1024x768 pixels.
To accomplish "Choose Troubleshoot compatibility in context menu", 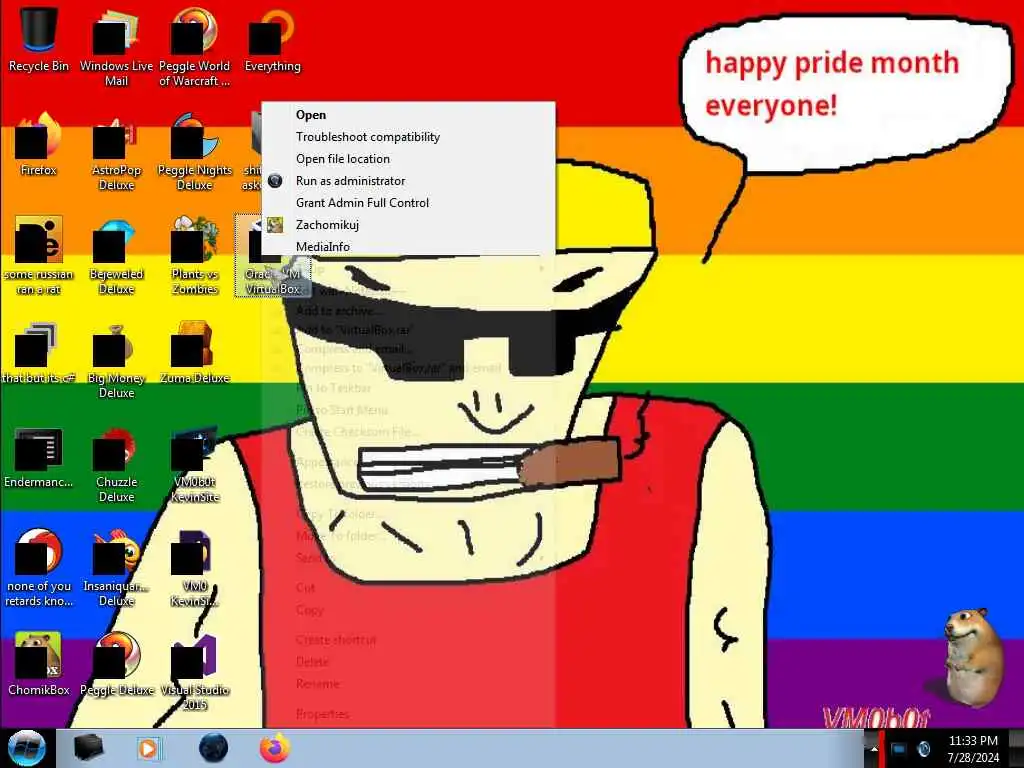I will (x=409, y=137).
